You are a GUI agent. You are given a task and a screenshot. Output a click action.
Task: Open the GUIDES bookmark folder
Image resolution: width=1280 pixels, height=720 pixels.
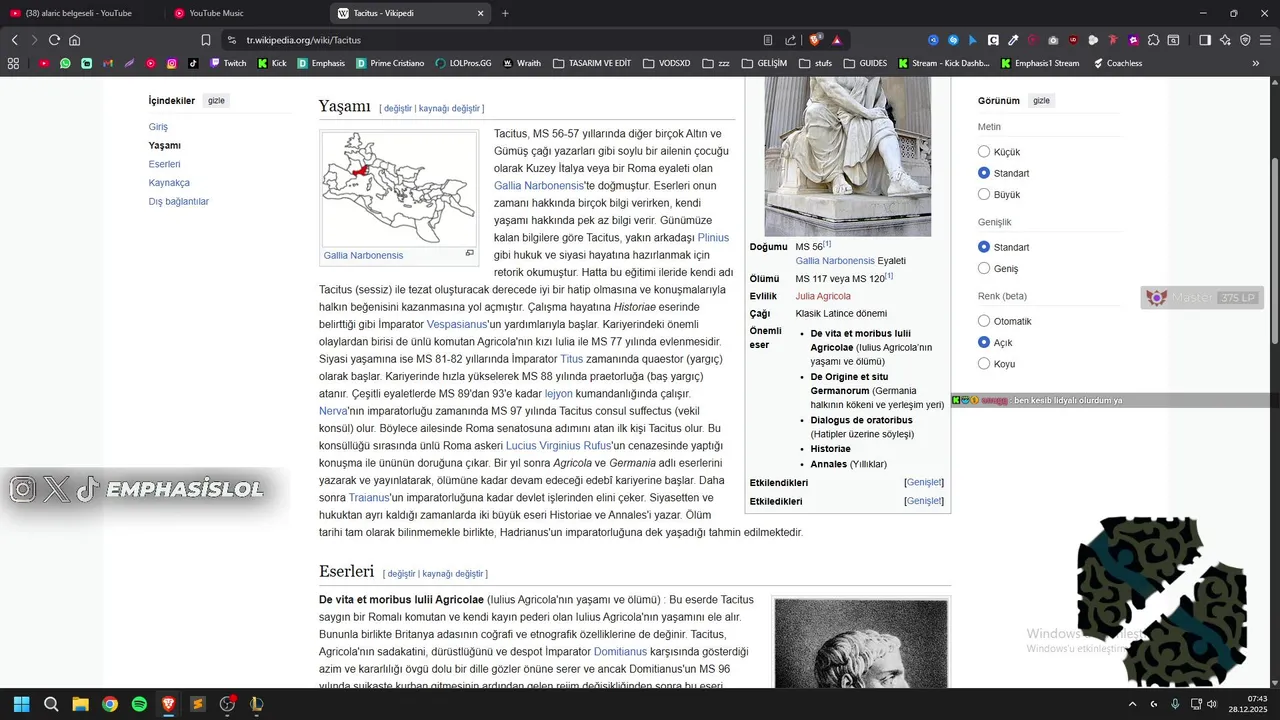(x=865, y=63)
